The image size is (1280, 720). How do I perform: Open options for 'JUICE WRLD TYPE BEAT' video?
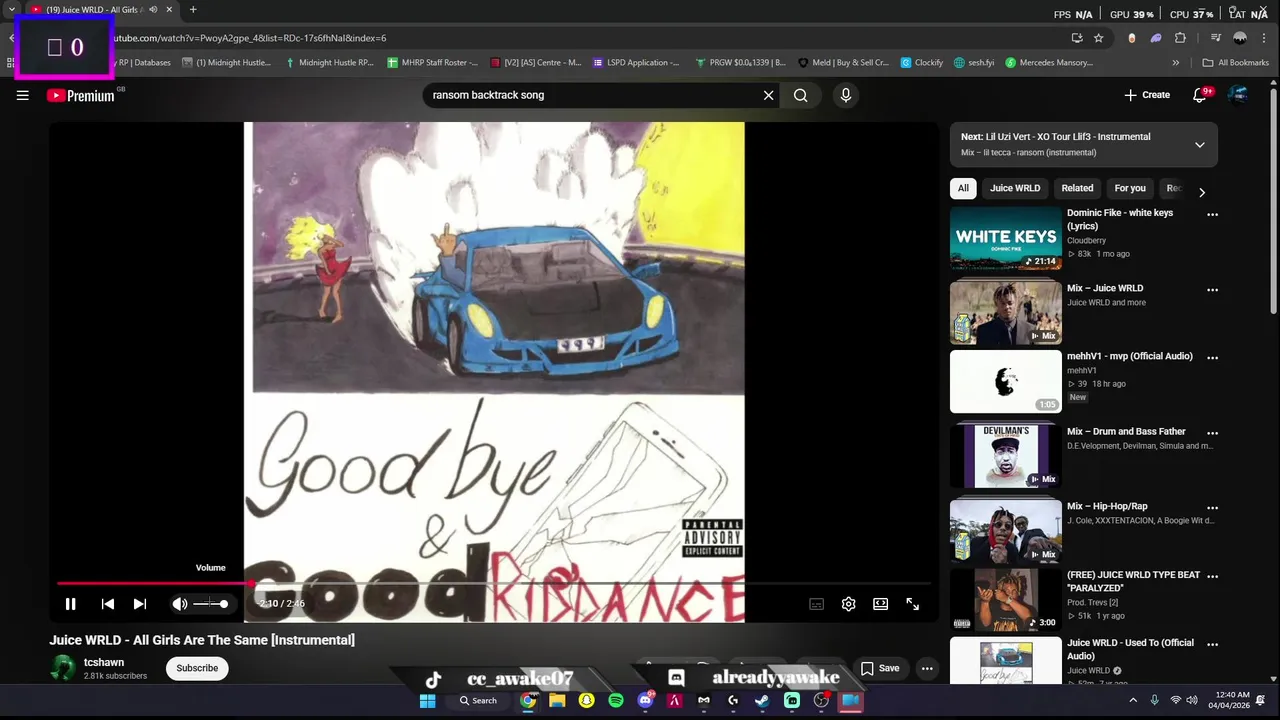tap(1212, 576)
